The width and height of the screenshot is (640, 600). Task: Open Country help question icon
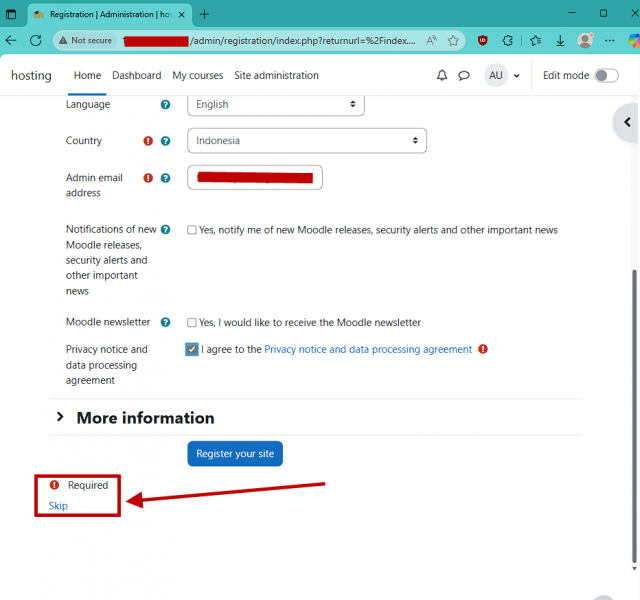[165, 141]
